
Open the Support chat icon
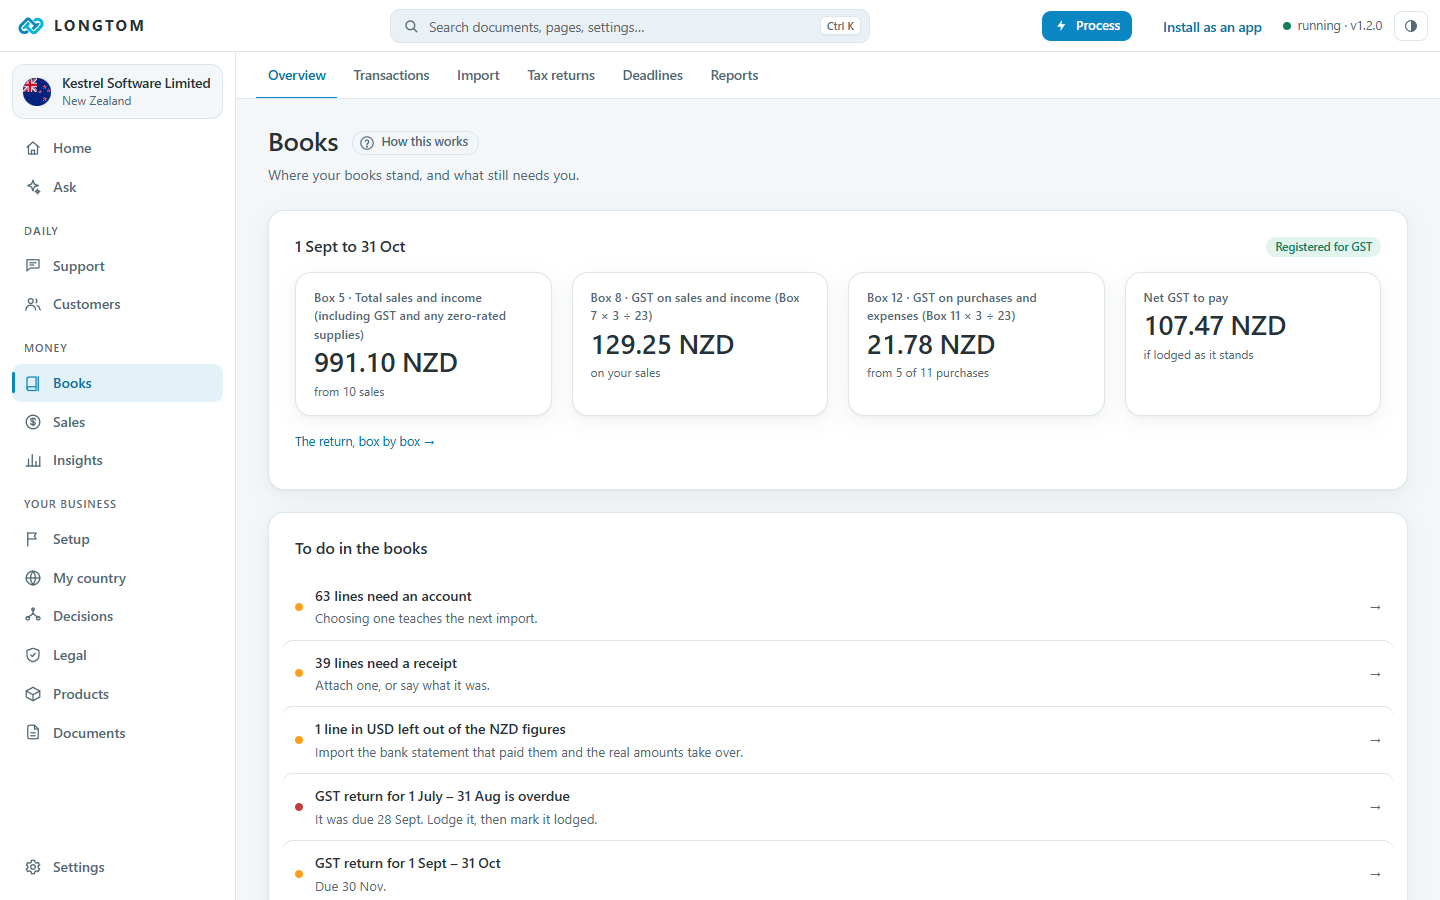click(x=33, y=266)
